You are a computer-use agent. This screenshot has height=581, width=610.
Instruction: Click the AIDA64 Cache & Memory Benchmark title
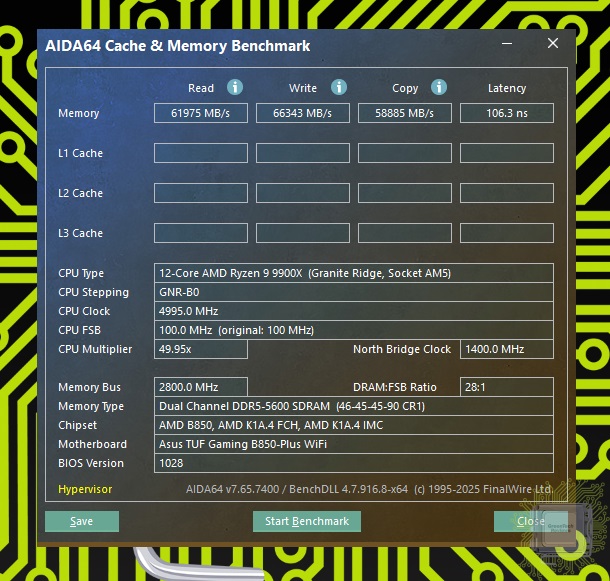tap(178, 46)
